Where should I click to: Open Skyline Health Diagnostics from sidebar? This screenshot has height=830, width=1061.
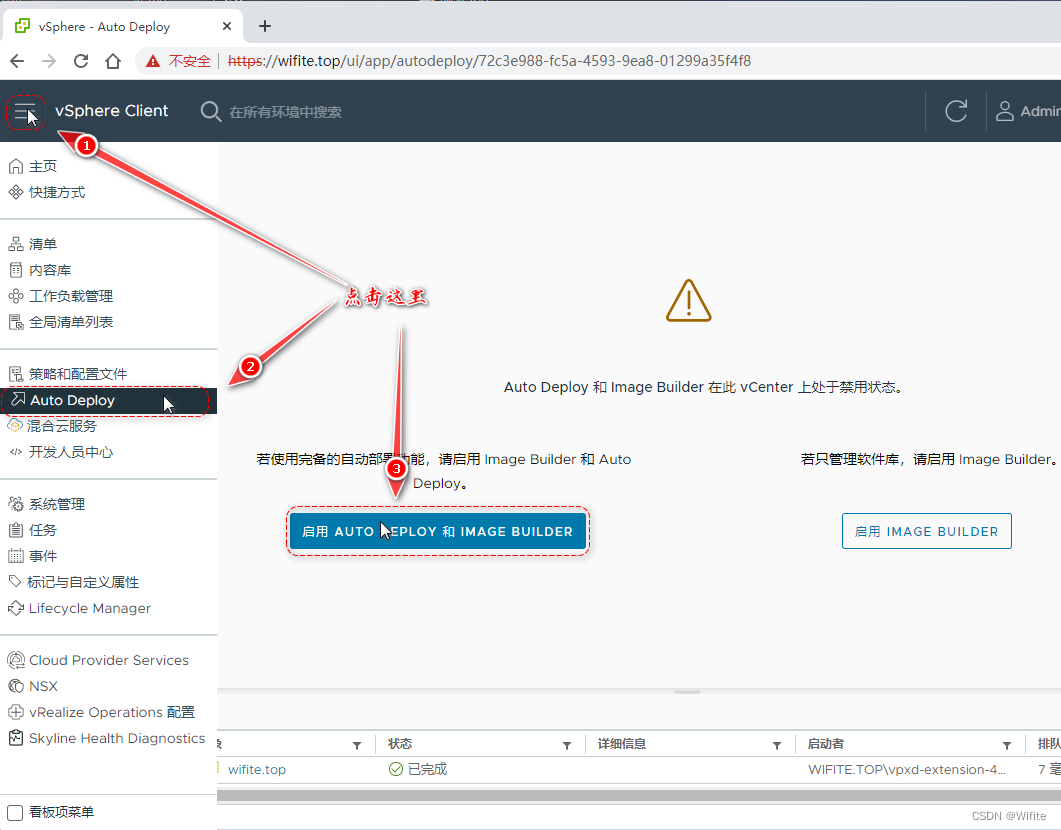[116, 738]
